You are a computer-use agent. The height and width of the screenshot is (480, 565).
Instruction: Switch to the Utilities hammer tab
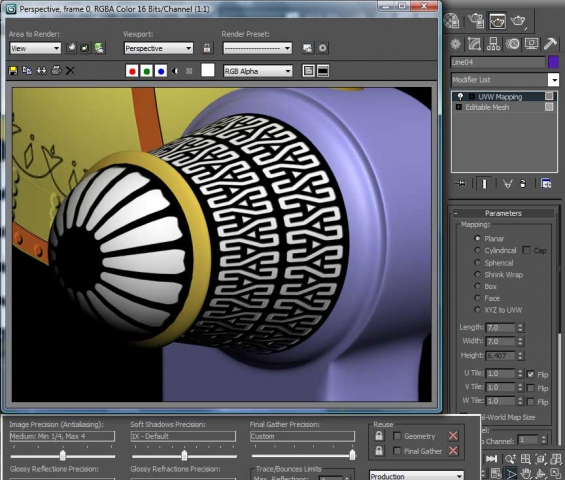550,44
